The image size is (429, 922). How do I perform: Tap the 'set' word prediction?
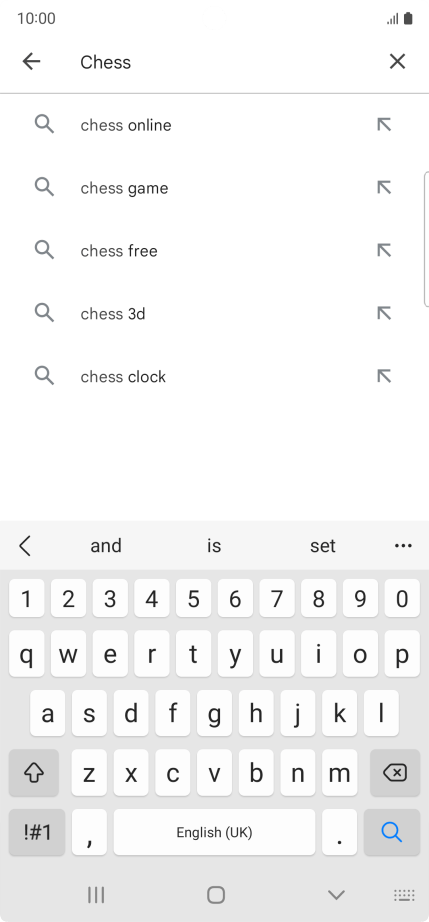[x=323, y=546]
